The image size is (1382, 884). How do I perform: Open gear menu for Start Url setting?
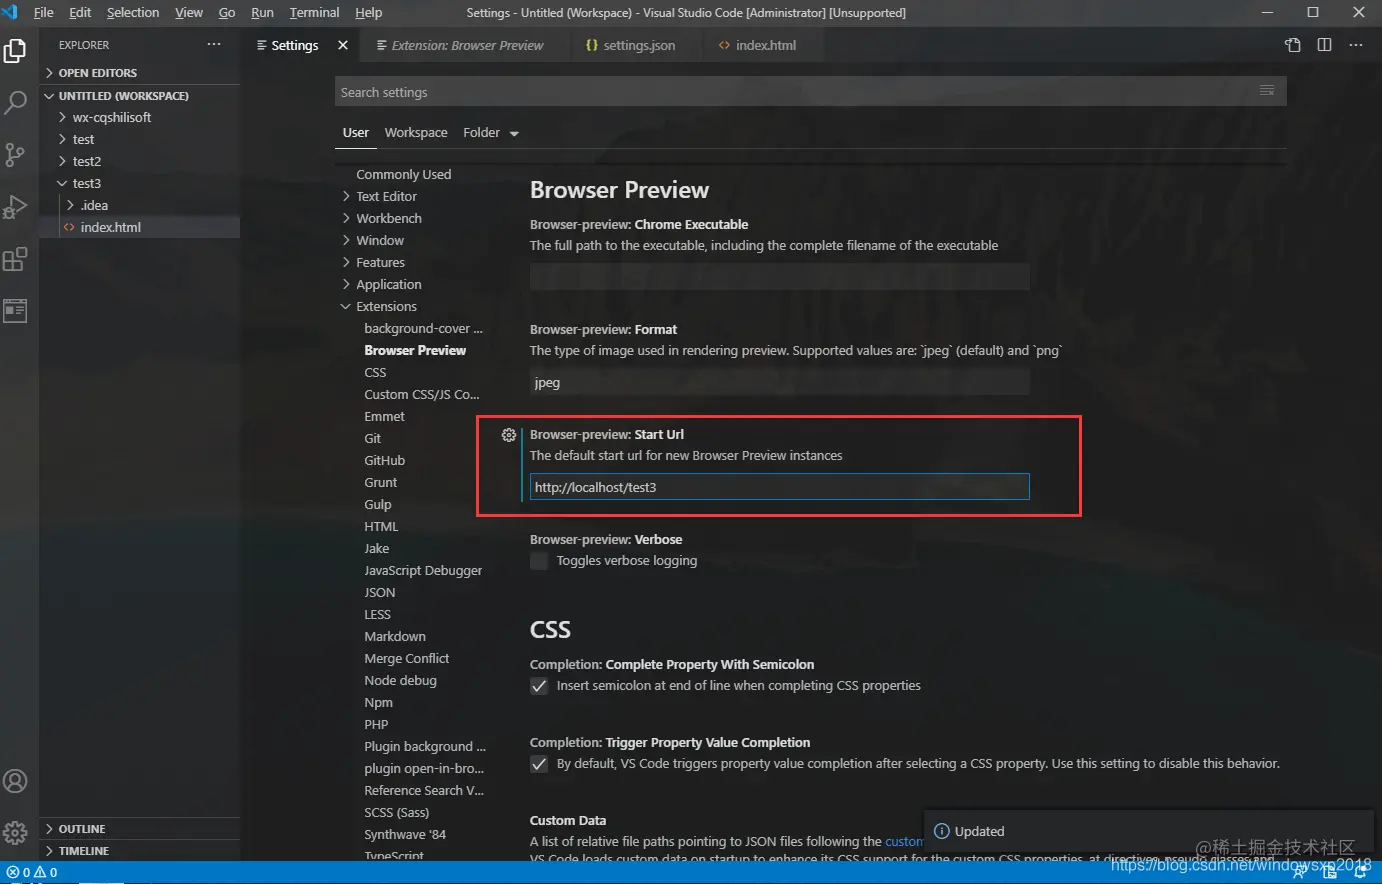pyautogui.click(x=509, y=435)
